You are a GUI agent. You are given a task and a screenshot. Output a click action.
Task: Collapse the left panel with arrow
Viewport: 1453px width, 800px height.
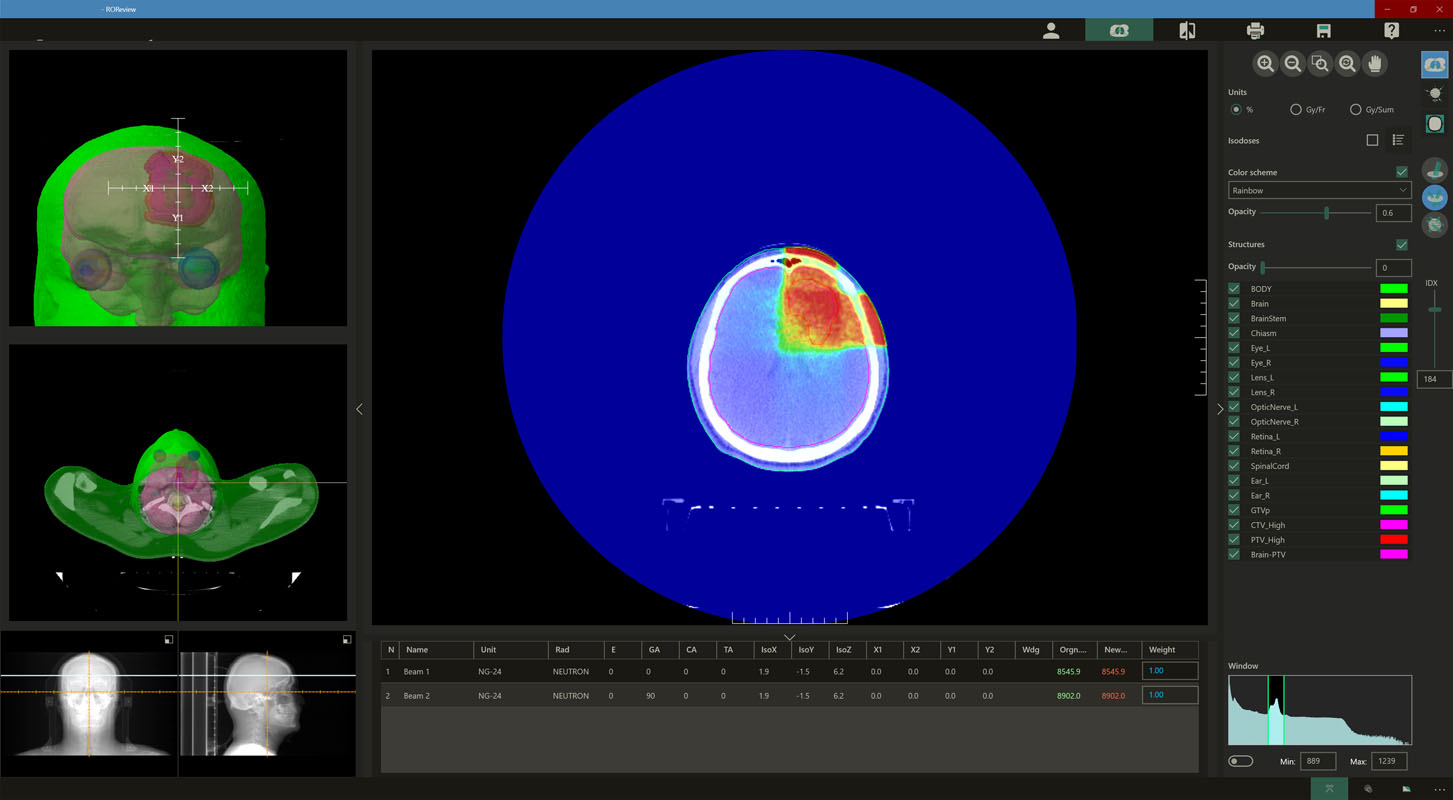359,409
